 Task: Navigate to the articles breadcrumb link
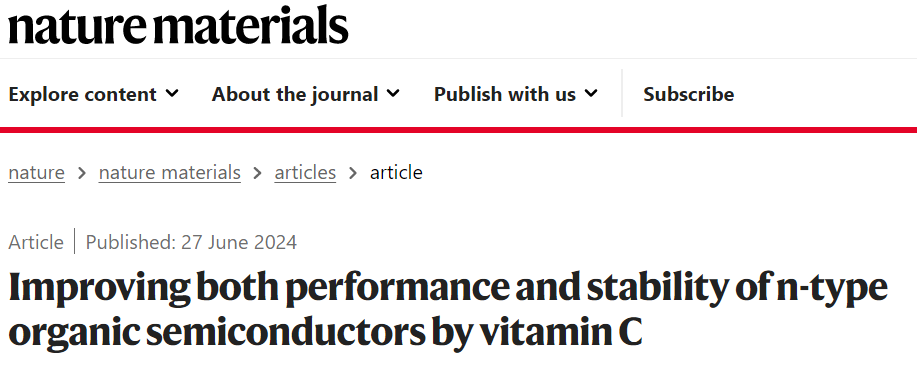pyautogui.click(x=305, y=172)
